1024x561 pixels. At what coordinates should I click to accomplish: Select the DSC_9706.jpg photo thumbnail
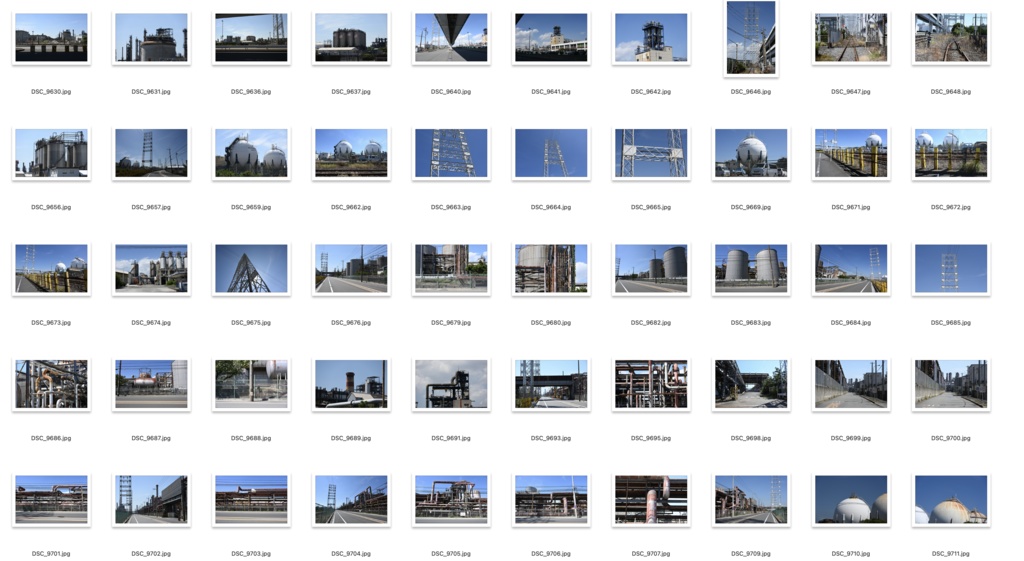[551, 500]
